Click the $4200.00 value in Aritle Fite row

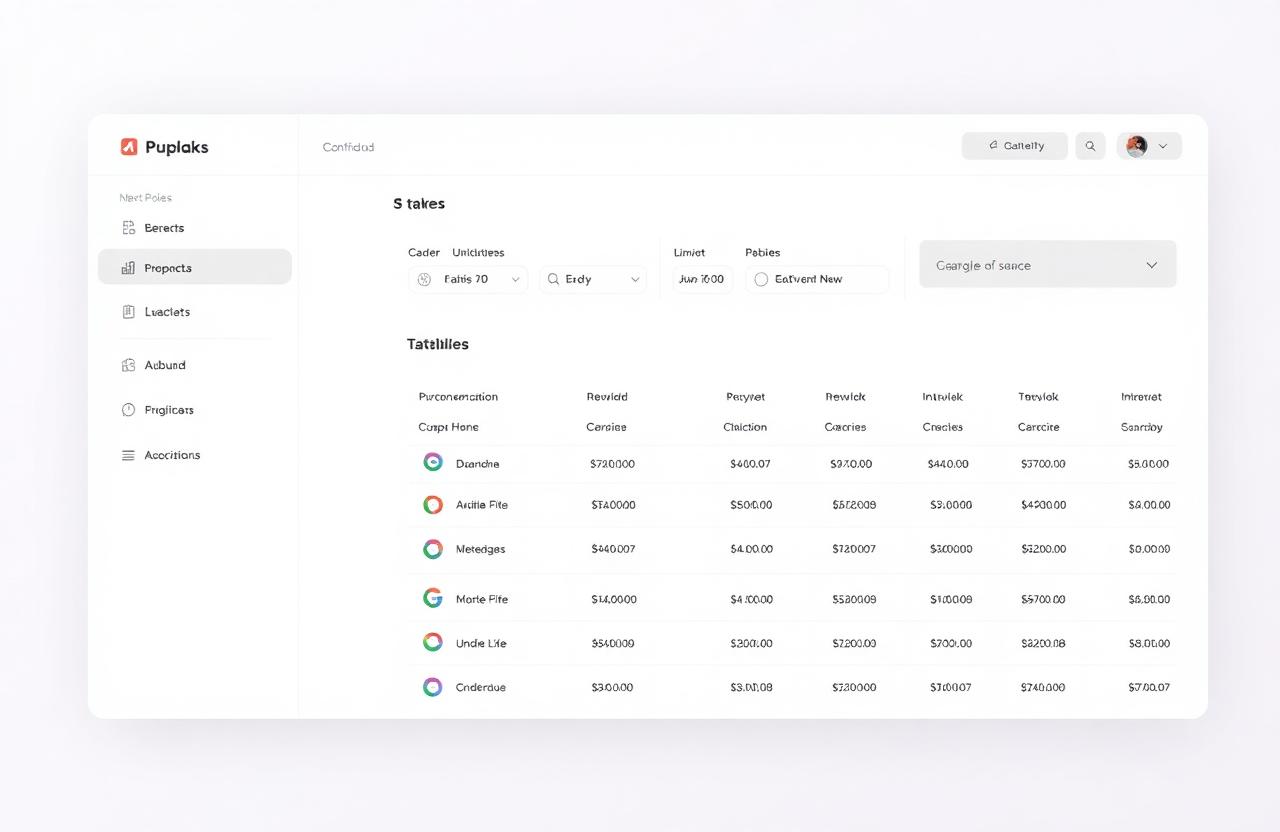[1043, 505]
